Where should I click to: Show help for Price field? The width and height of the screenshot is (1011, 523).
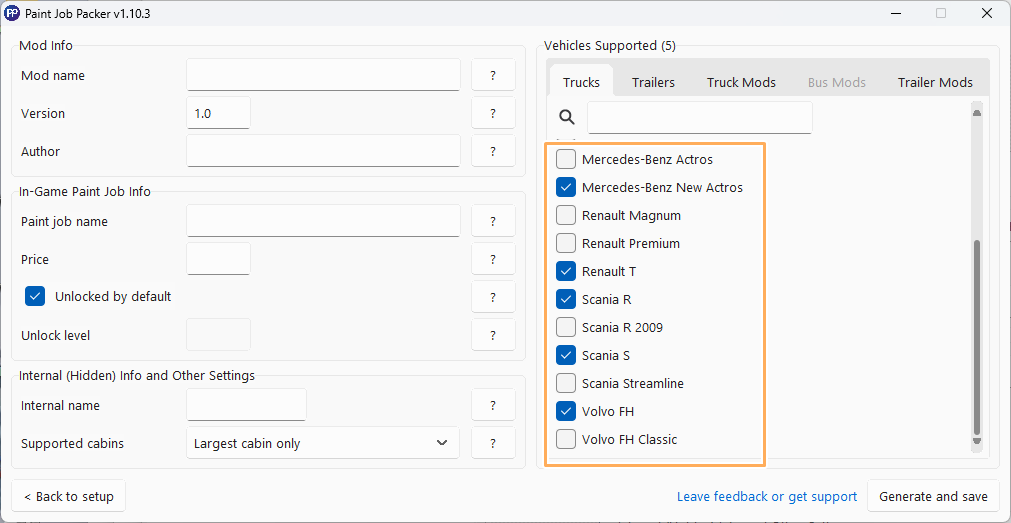493,259
